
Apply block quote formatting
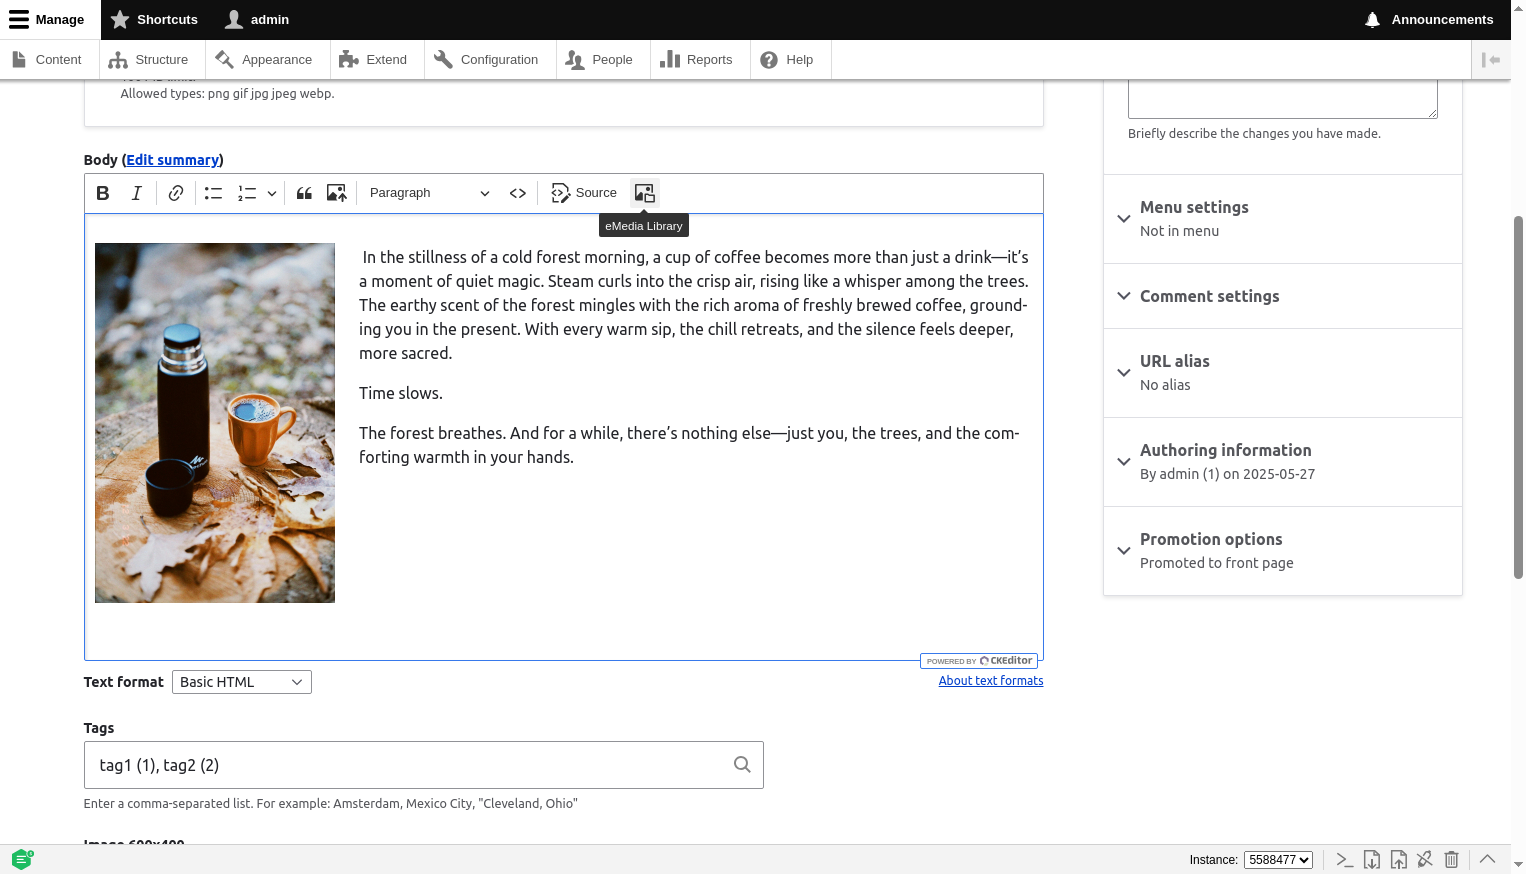click(x=304, y=193)
